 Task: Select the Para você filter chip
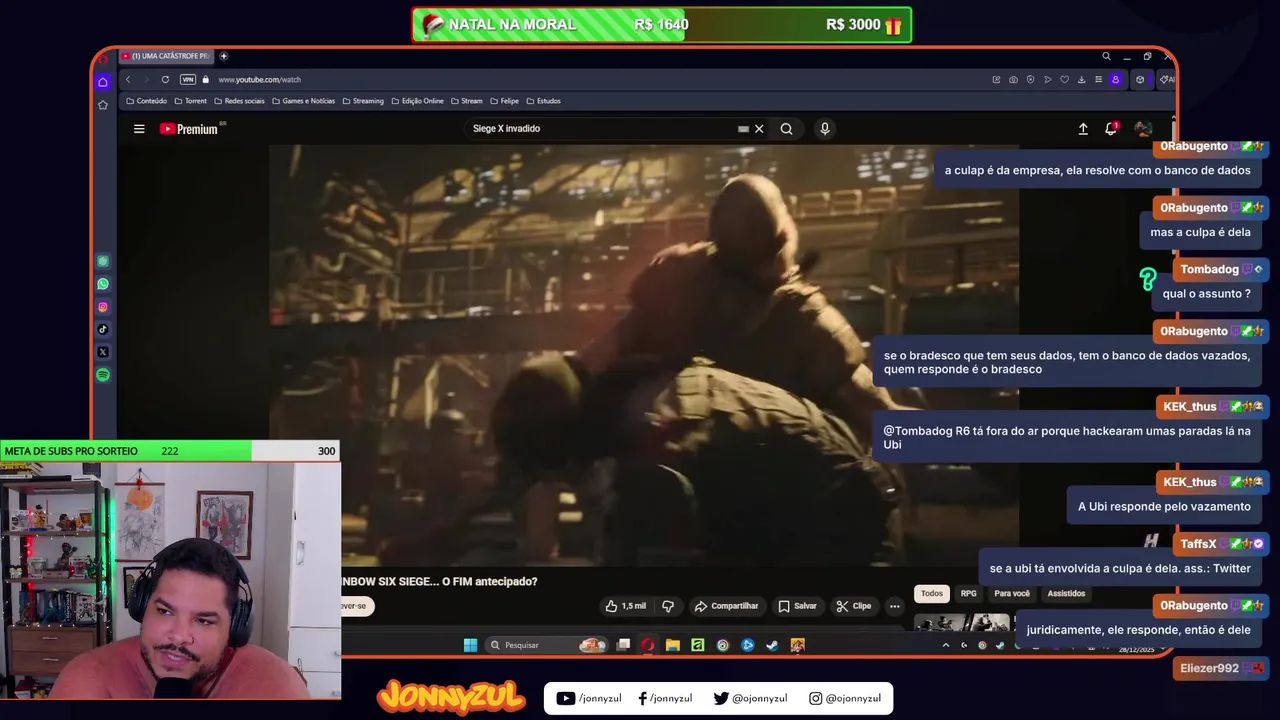coord(1012,594)
